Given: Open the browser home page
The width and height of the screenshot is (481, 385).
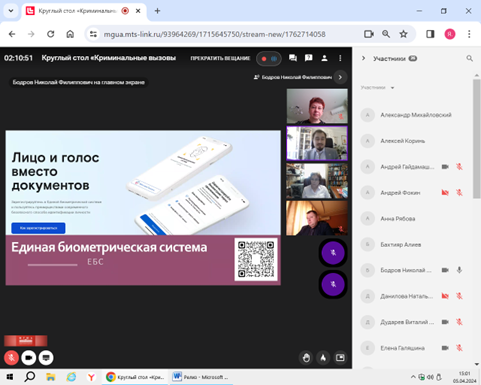Looking at the screenshot, I should click(70, 34).
